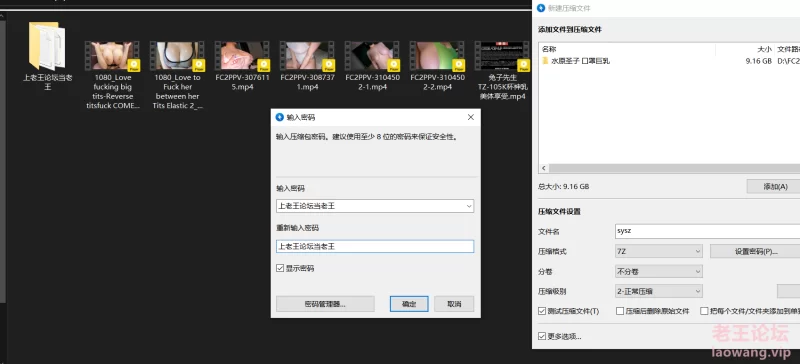Uncheck the 显示密码 checkbox
This screenshot has height=364, width=800.
[x=280, y=268]
